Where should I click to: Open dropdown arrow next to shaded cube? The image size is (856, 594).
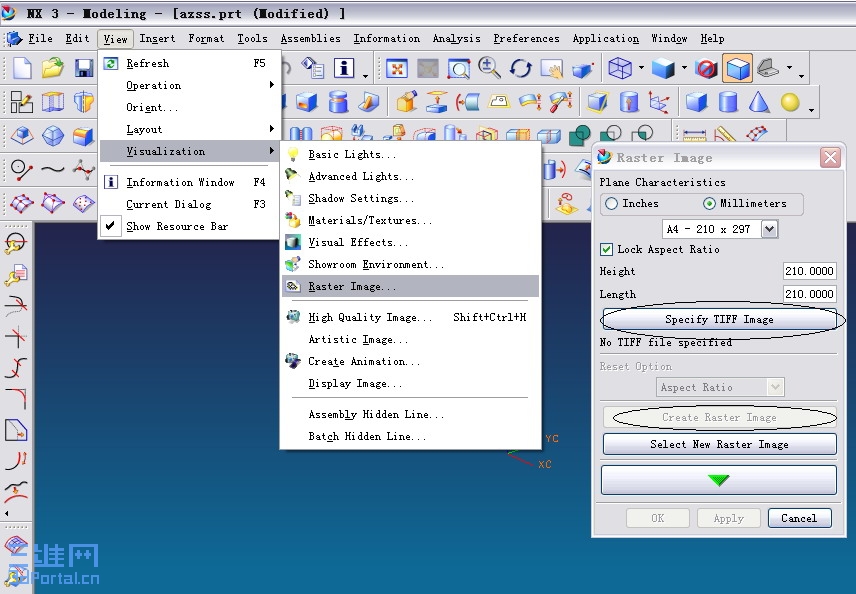pyautogui.click(x=684, y=68)
